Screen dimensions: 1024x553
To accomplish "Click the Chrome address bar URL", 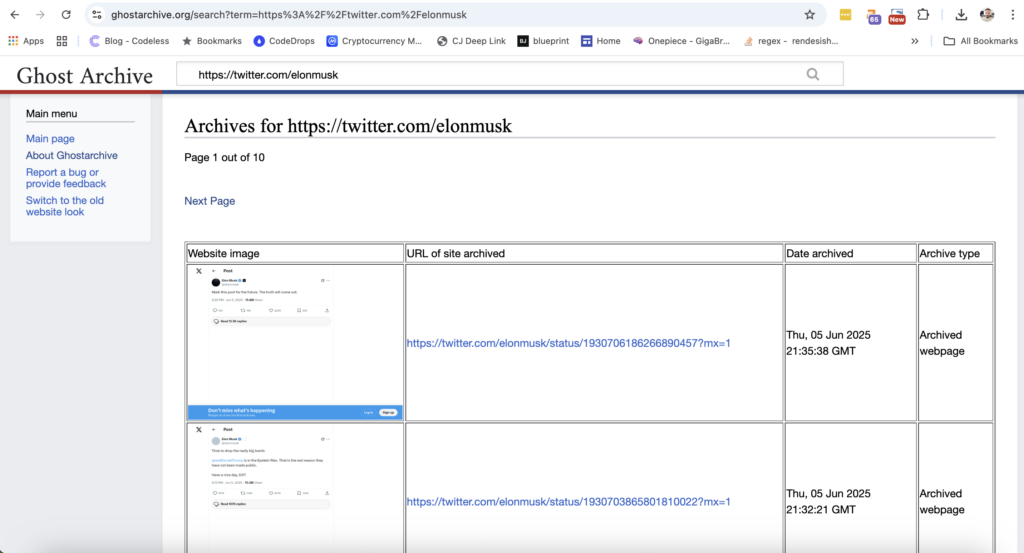I will click(x=289, y=14).
